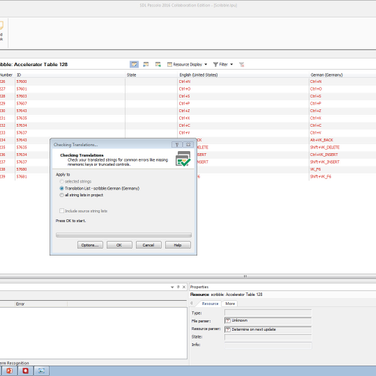Viewport: 376px width, 376px height.
Task: Close the Checking Translations dialog via title bar
Action: click(x=188, y=144)
